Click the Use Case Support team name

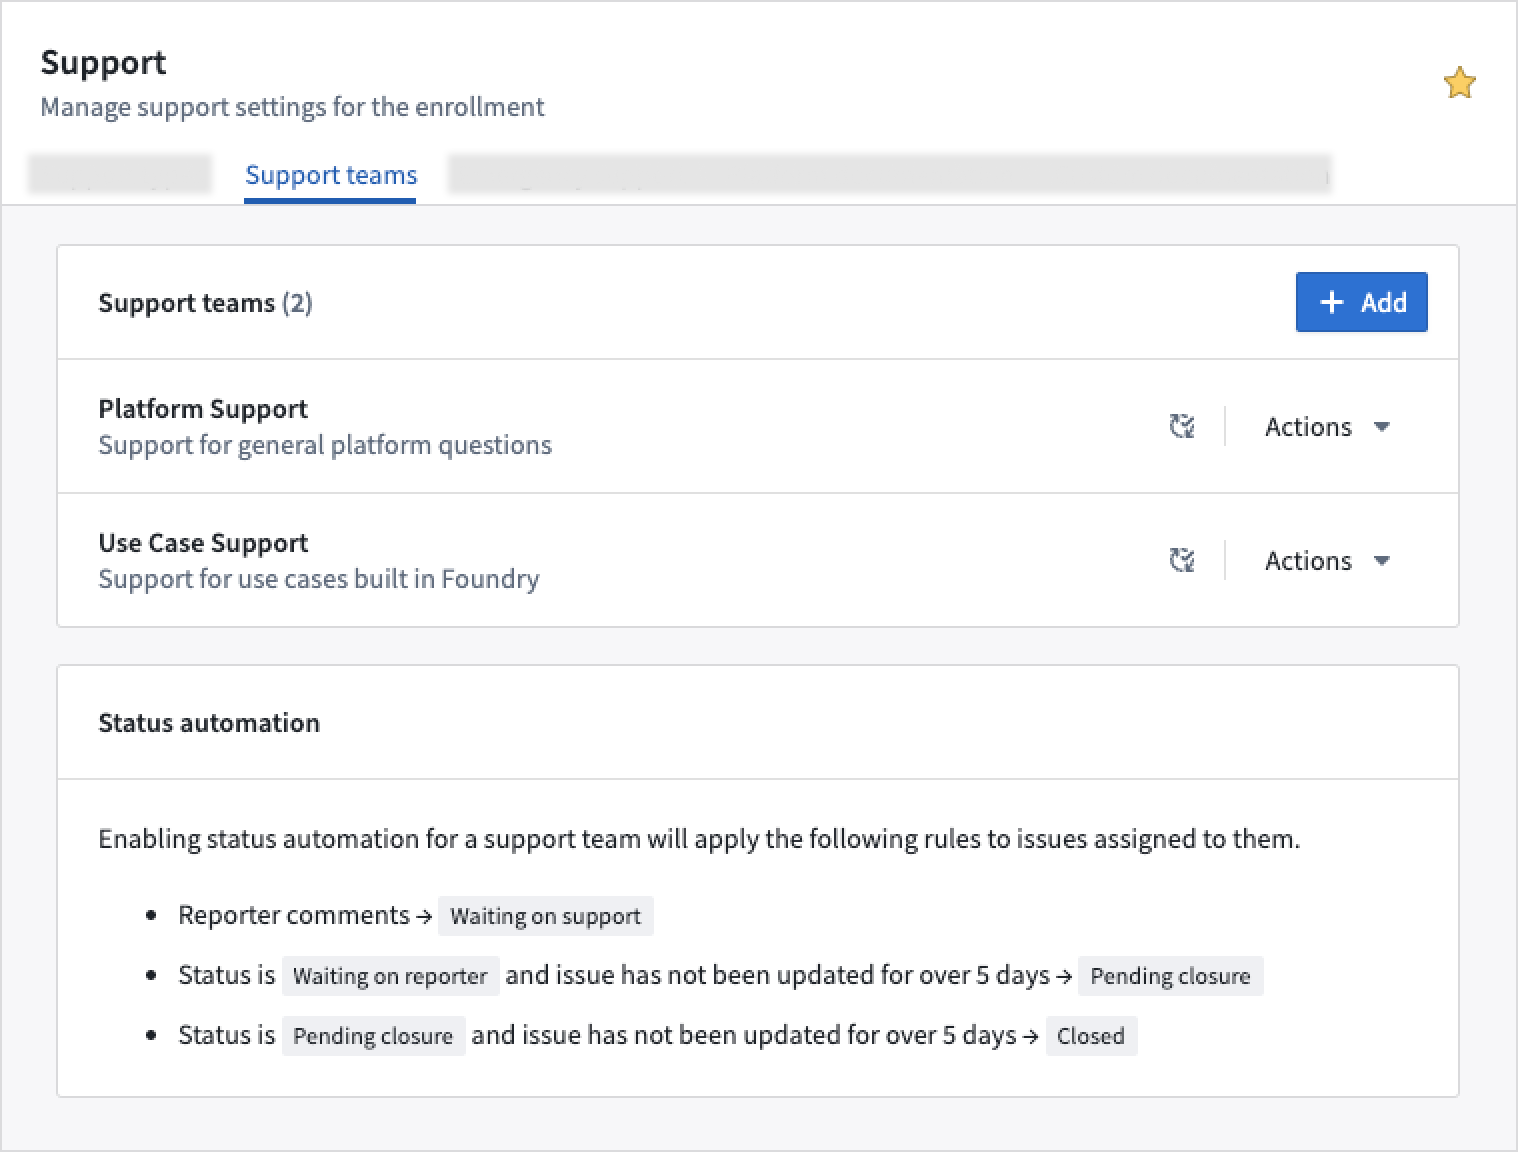pyautogui.click(x=203, y=543)
